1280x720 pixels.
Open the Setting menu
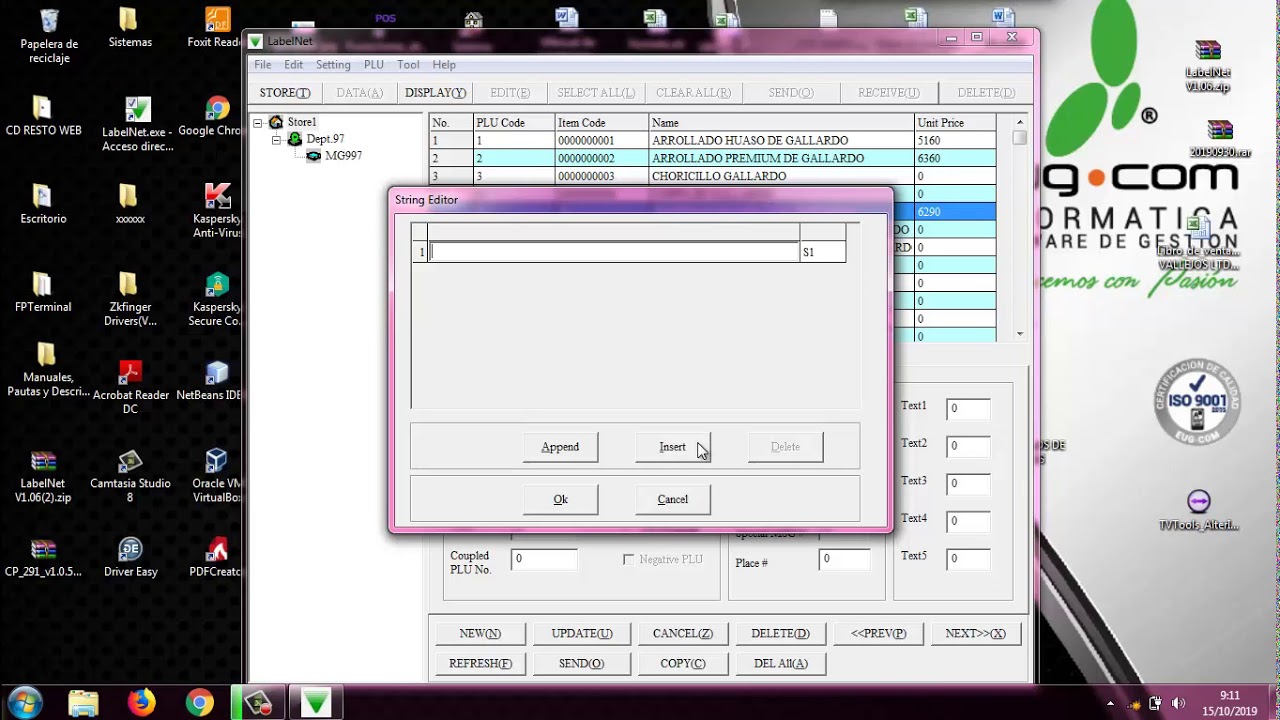(333, 65)
